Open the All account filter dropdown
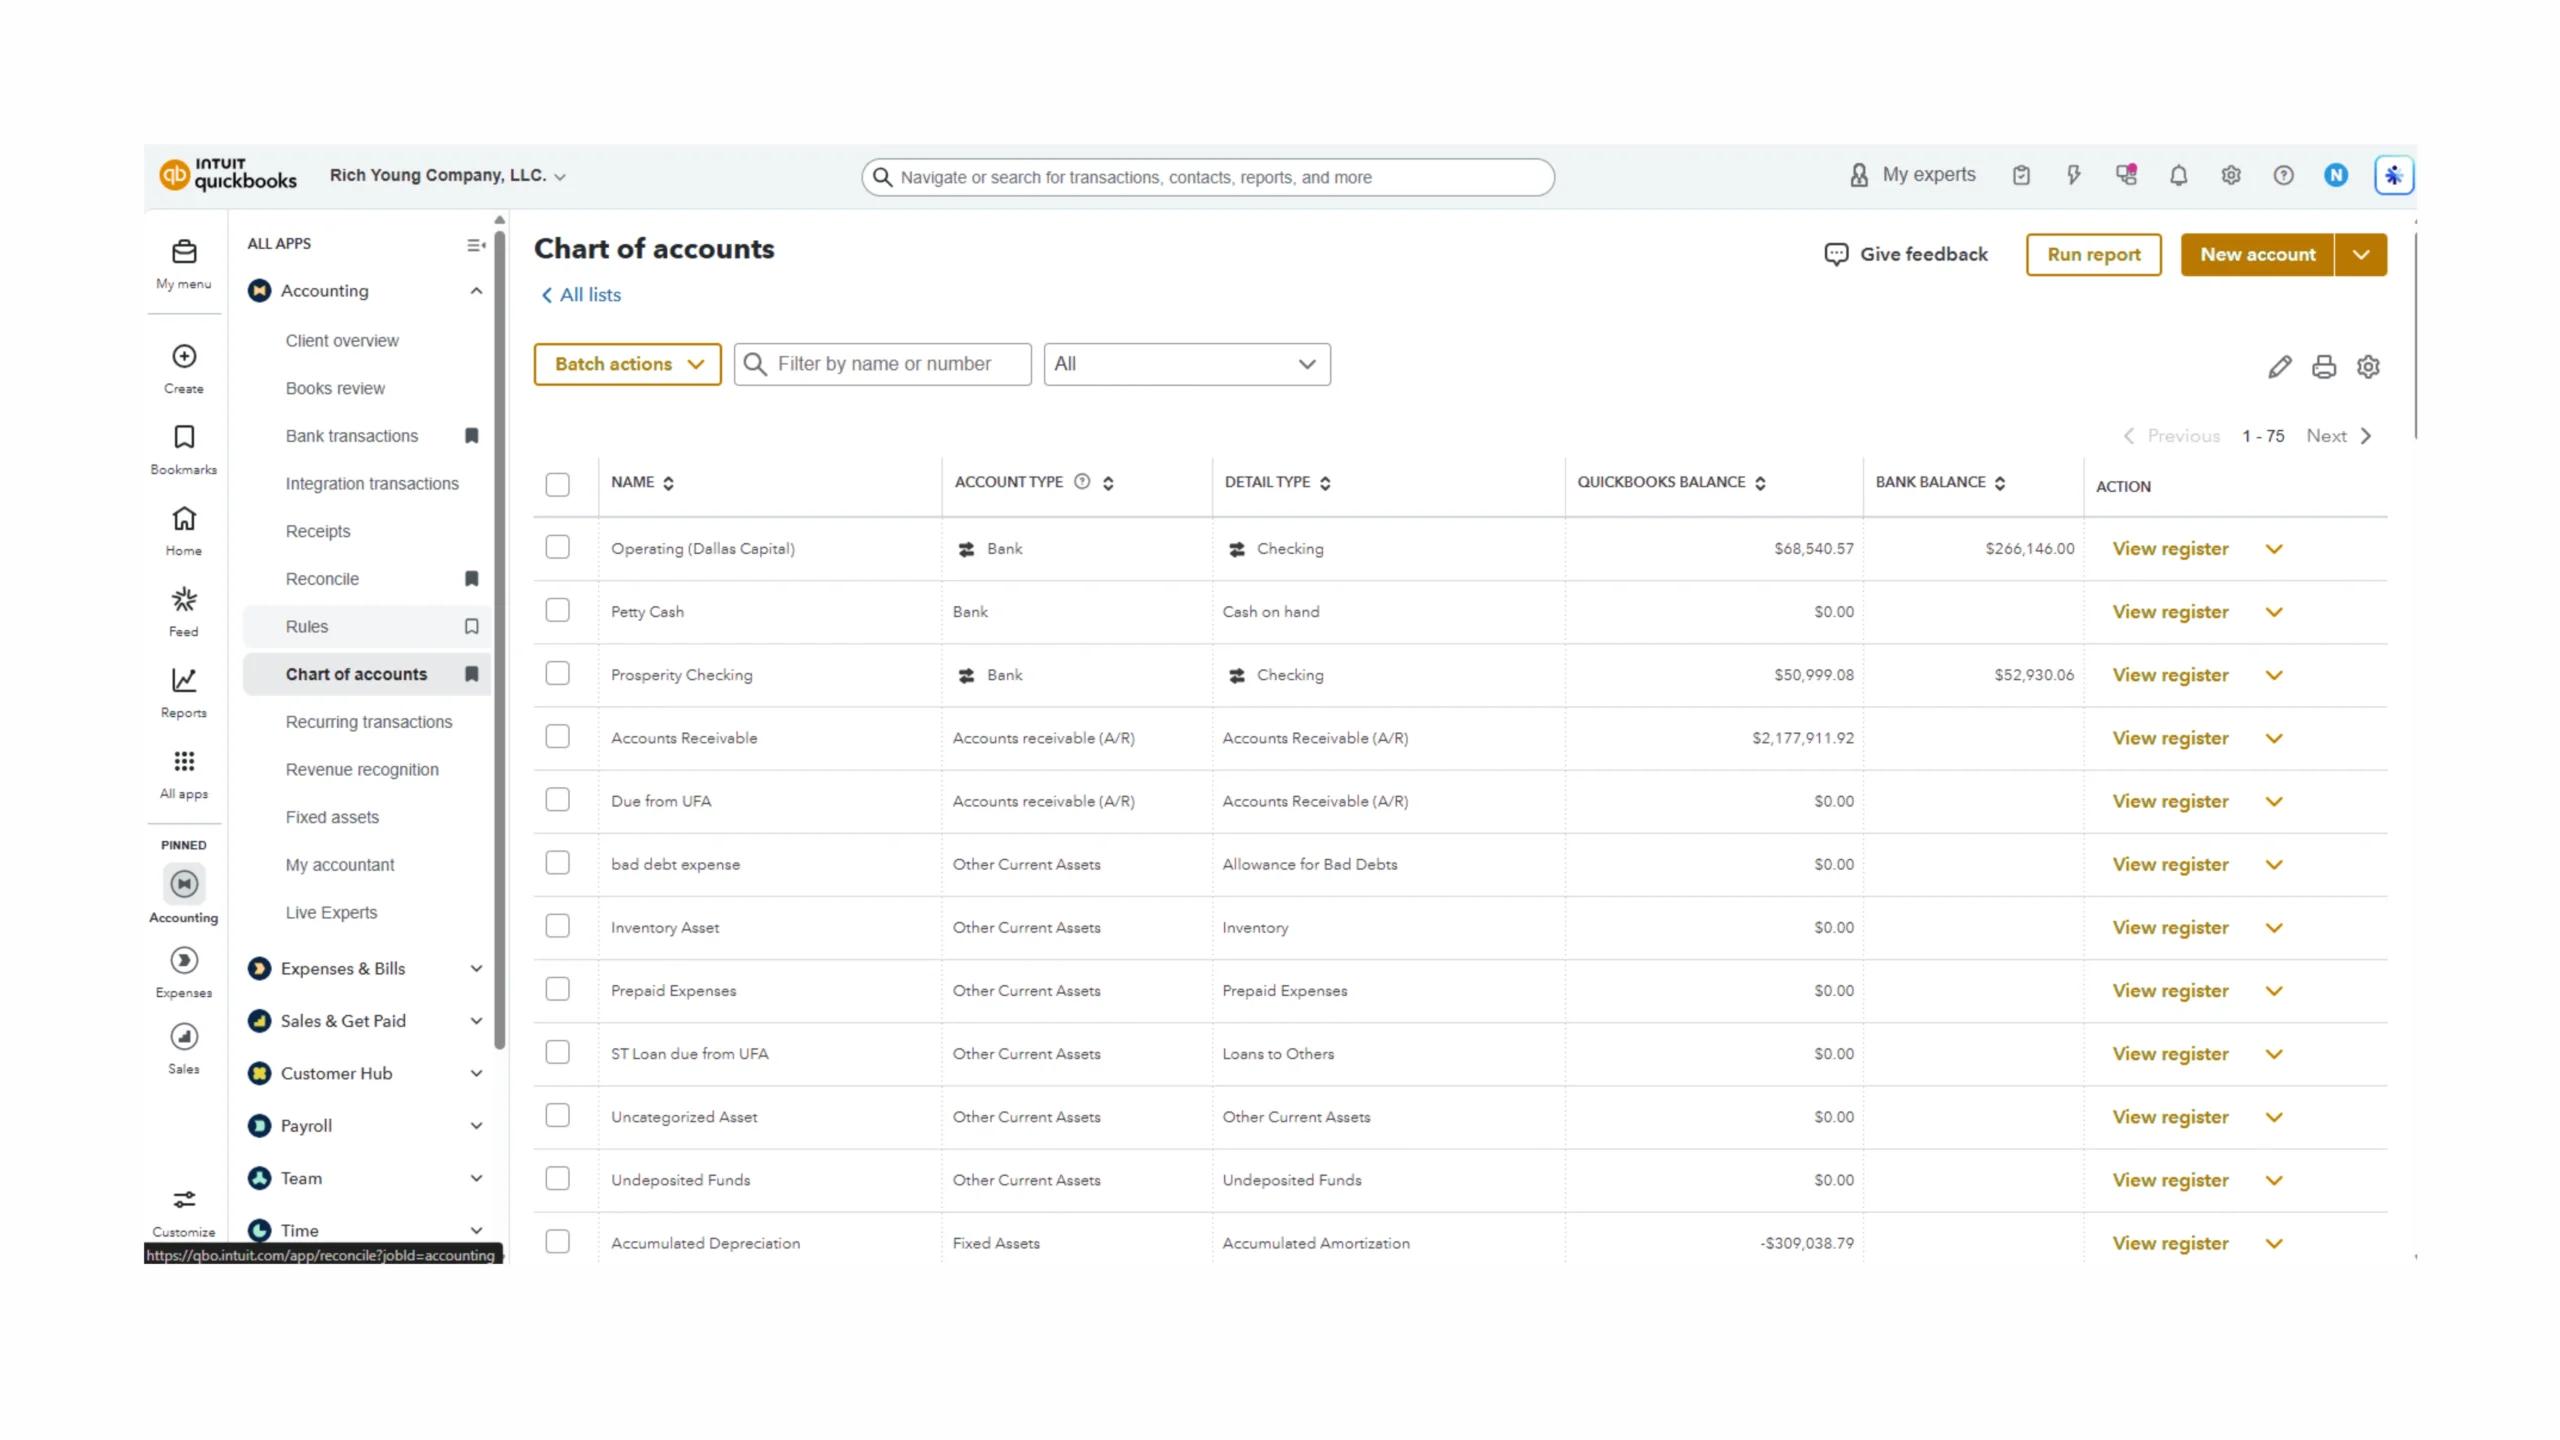 (x=1186, y=364)
